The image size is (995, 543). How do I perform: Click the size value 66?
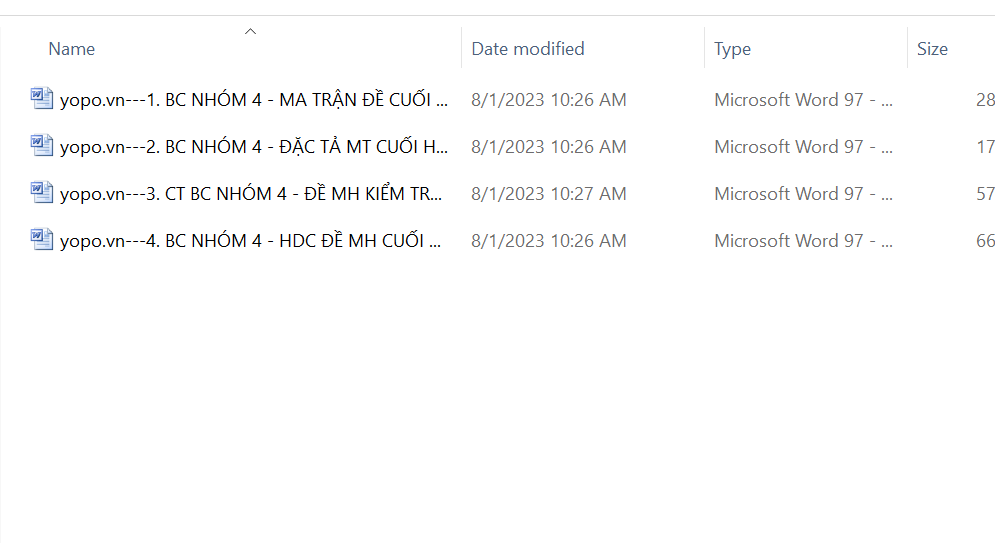[985, 241]
